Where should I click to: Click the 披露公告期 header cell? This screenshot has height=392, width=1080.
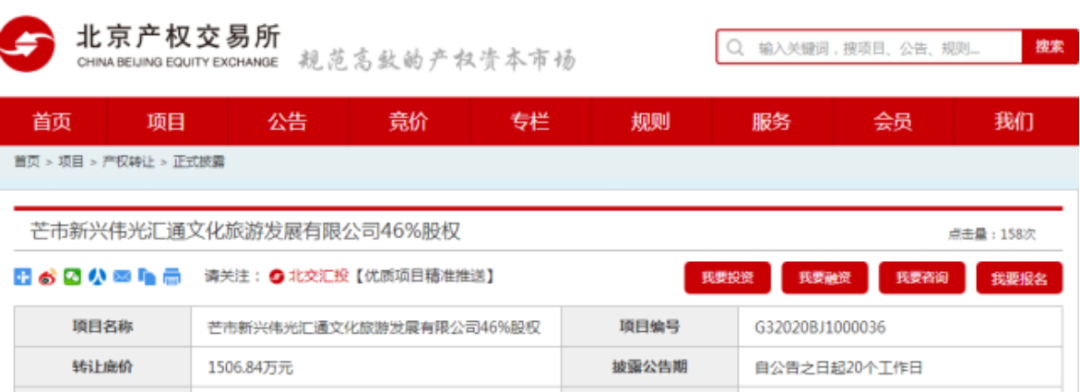(x=650, y=367)
